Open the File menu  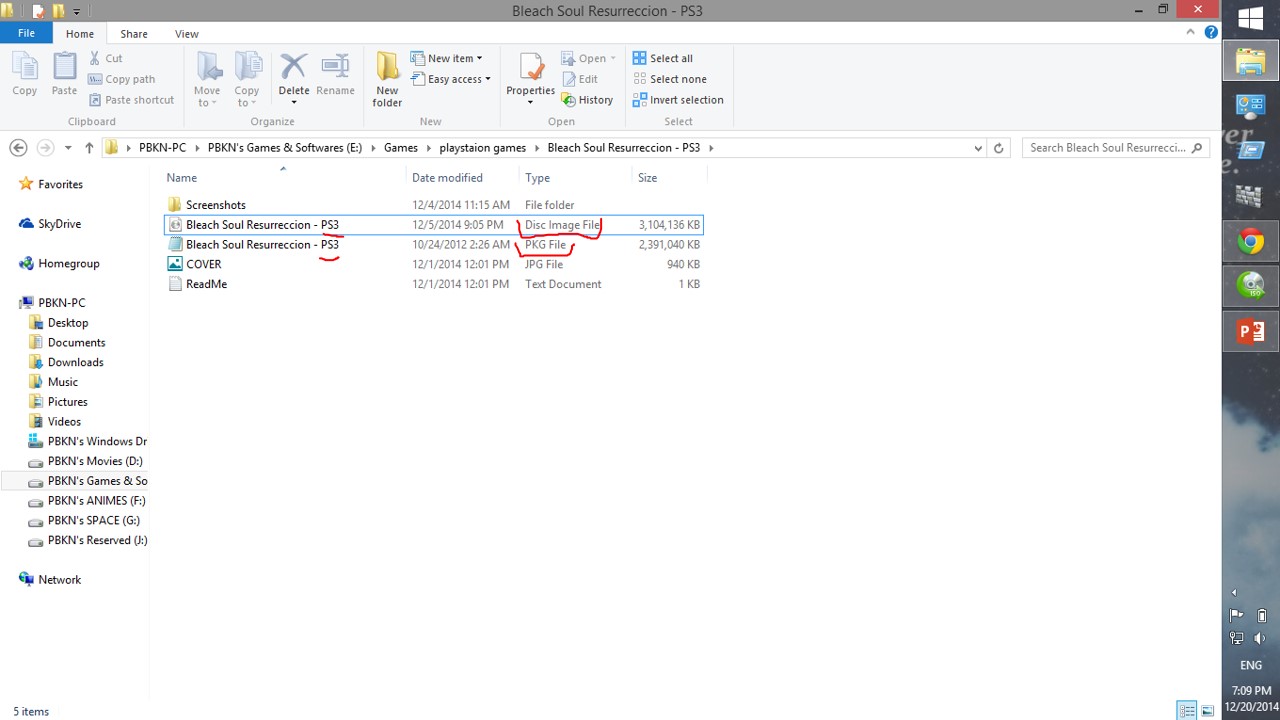(x=26, y=33)
